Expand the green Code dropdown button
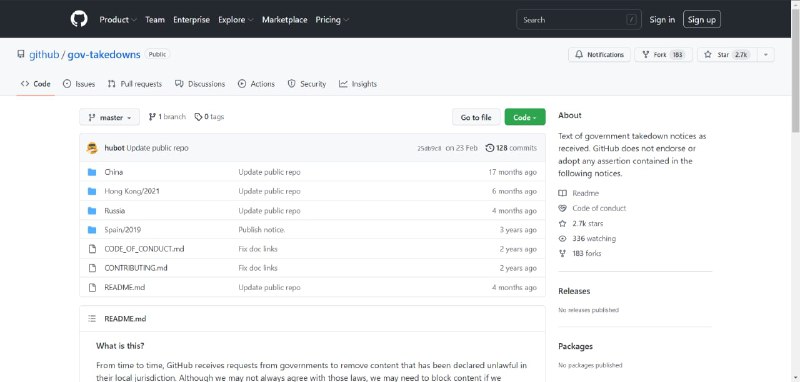Viewport: 800px width, 382px height. [x=525, y=117]
